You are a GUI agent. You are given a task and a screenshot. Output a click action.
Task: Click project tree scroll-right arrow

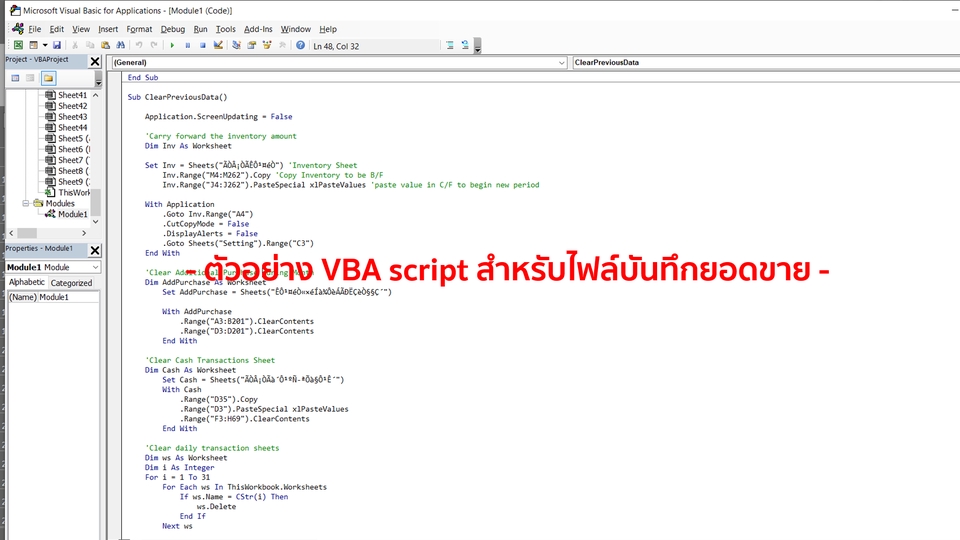[x=84, y=233]
